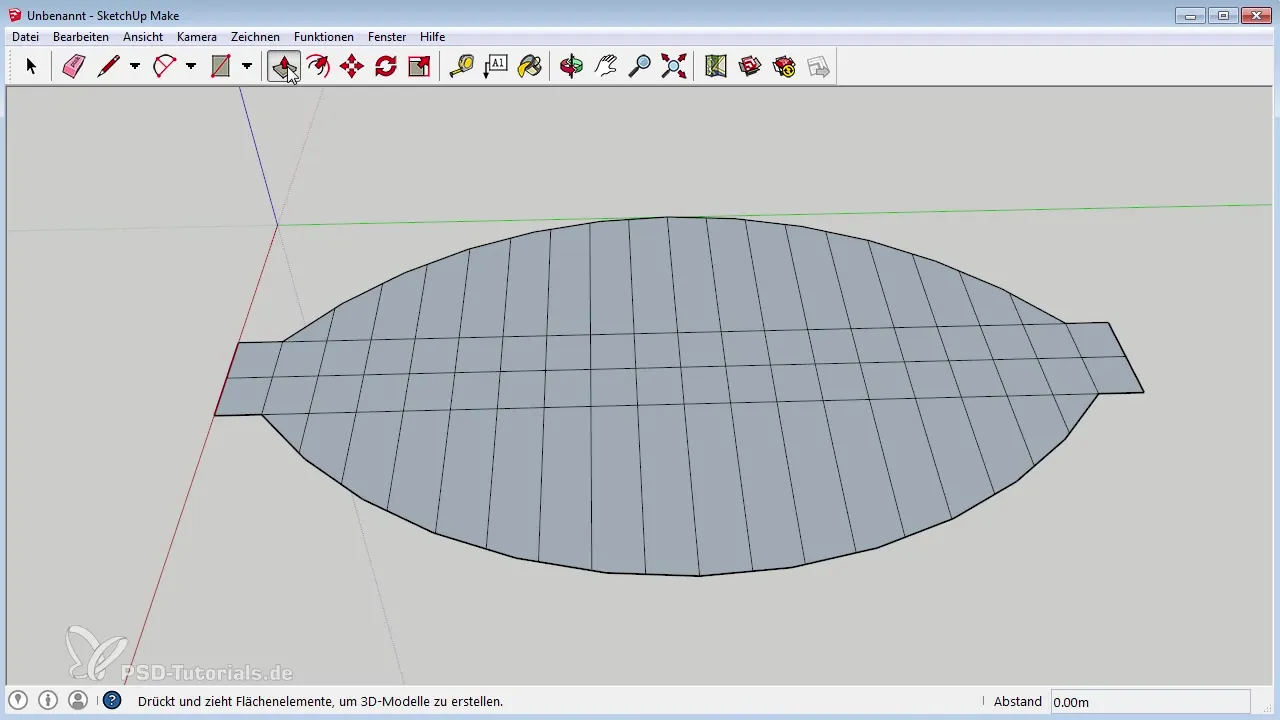Click the Zoom Extents tool
Image resolution: width=1280 pixels, height=720 pixels.
click(674, 66)
